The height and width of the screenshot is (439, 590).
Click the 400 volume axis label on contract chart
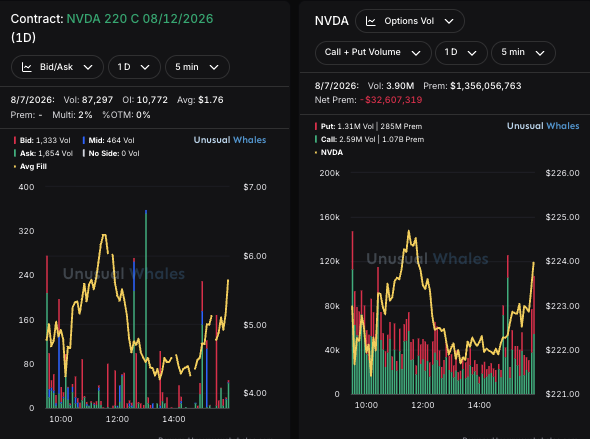(x=26, y=187)
